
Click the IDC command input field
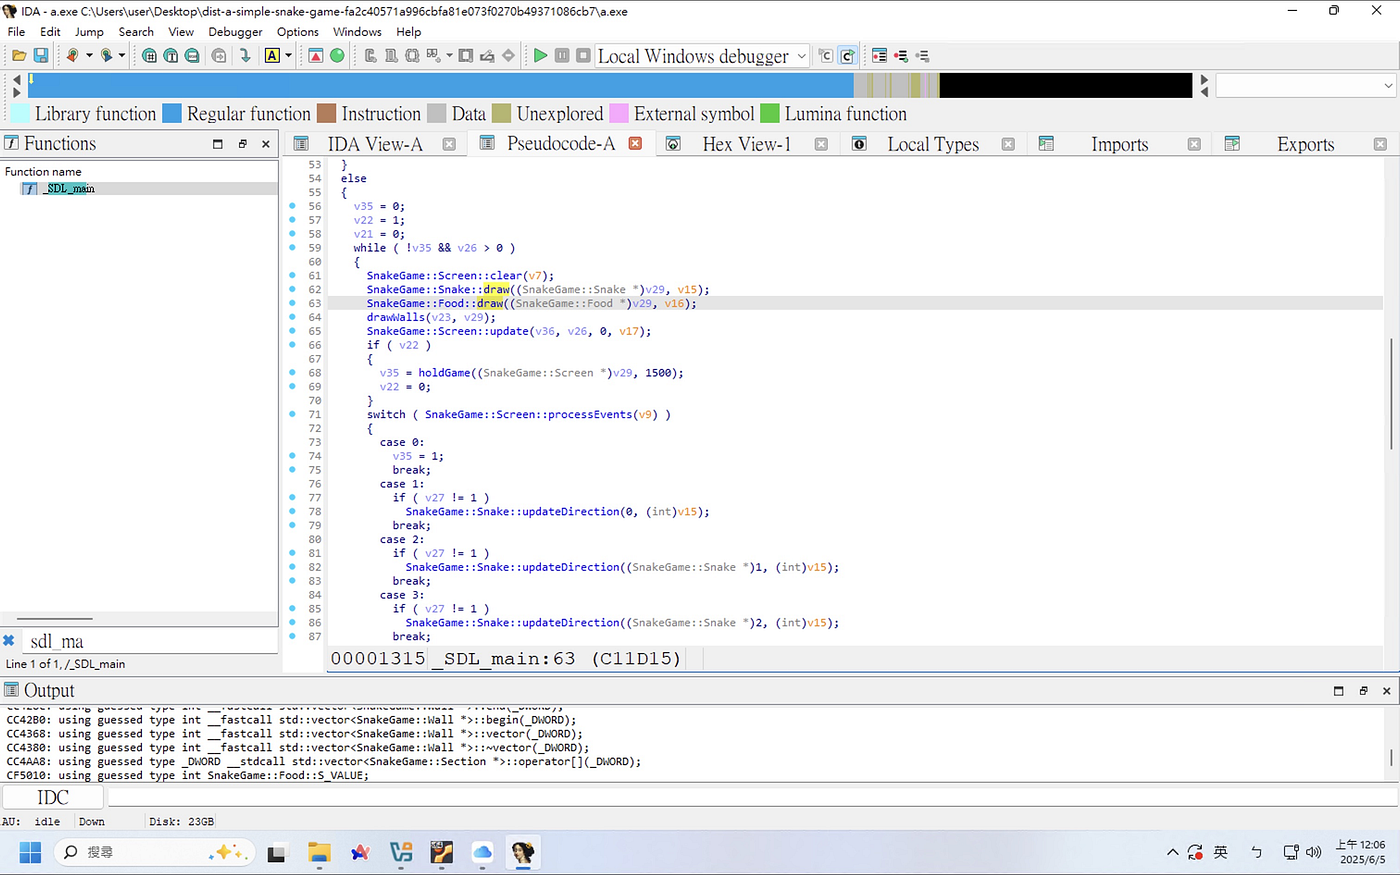(752, 797)
